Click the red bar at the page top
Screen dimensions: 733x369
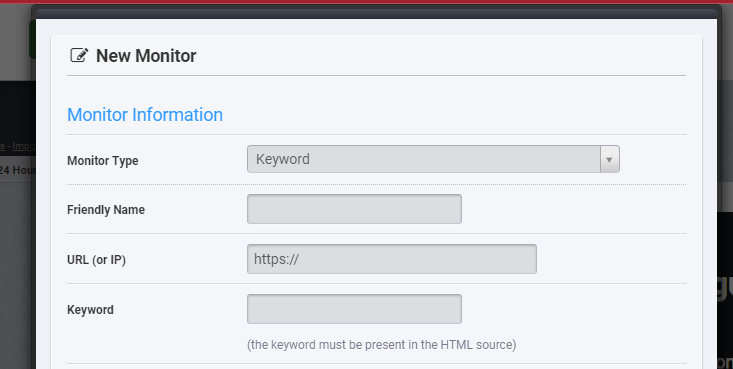click(x=366, y=1)
